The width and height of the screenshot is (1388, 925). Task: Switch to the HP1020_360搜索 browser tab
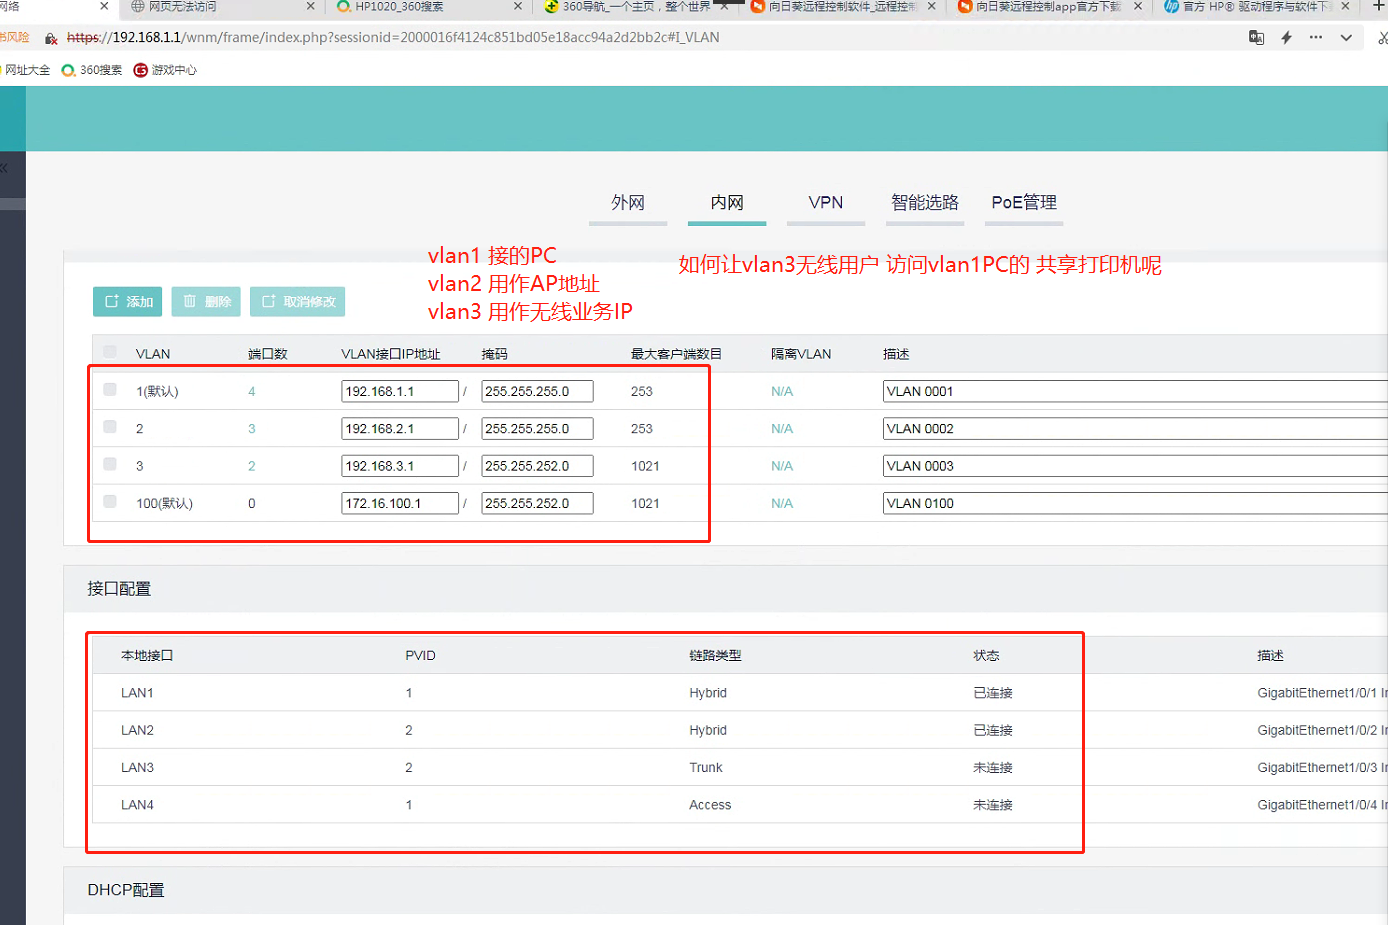click(x=430, y=7)
